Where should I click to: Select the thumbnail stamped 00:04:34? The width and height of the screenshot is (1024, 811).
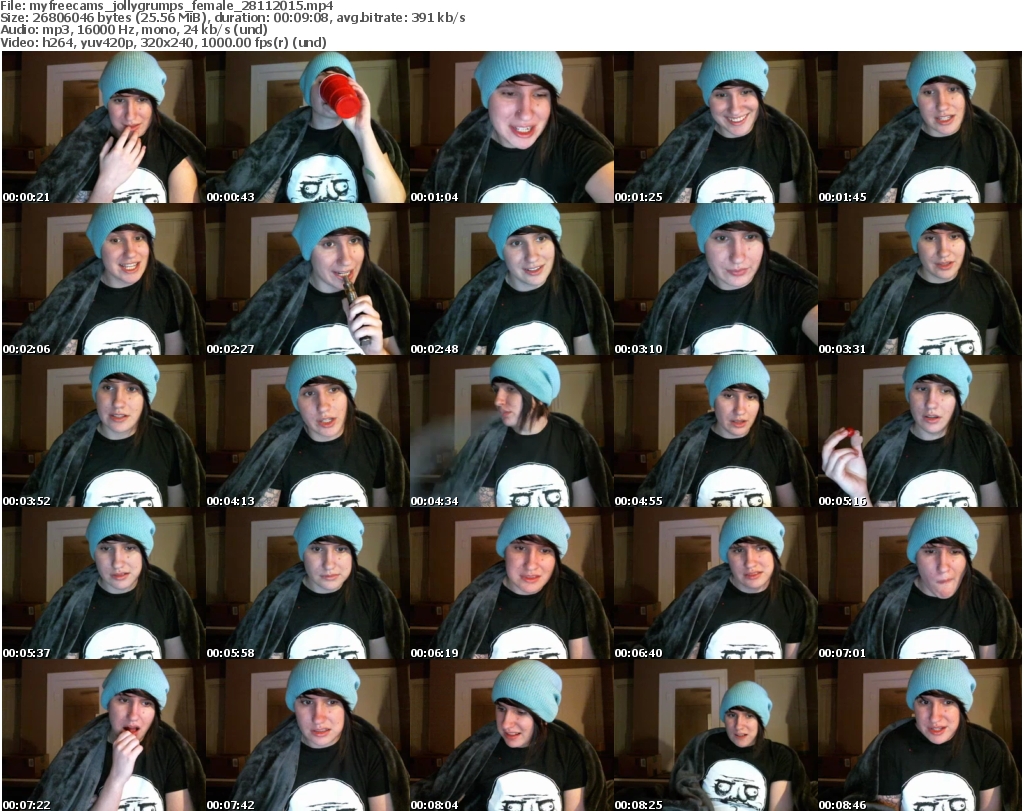[x=511, y=432]
